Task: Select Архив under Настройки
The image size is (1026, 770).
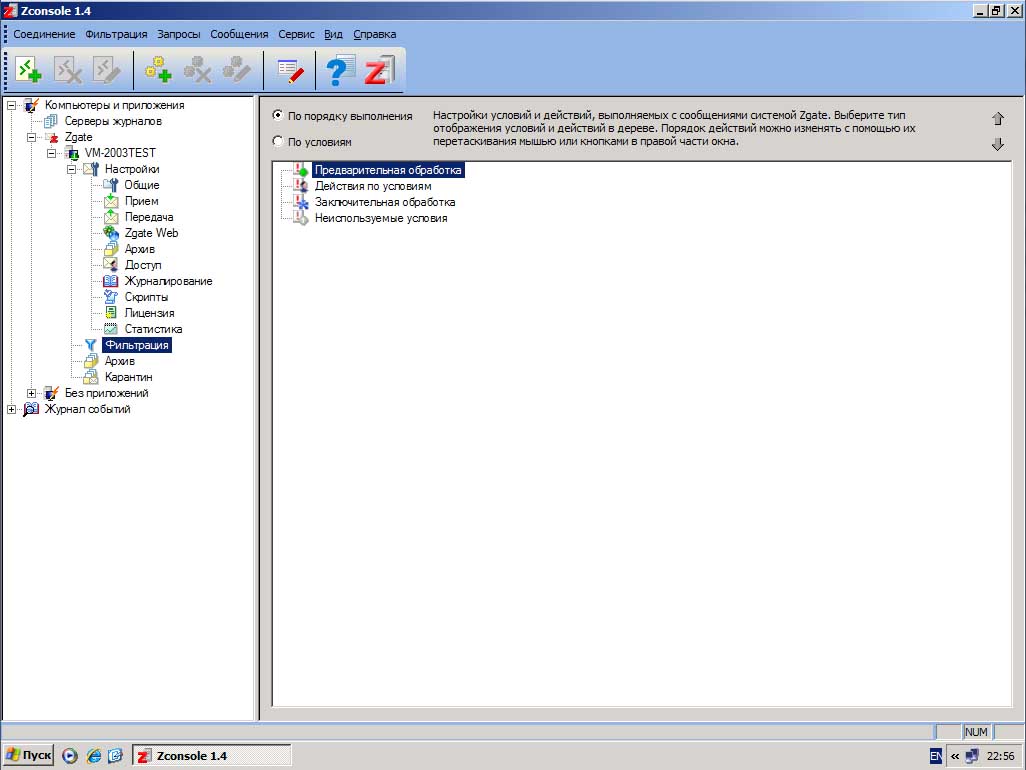Action: (139, 249)
